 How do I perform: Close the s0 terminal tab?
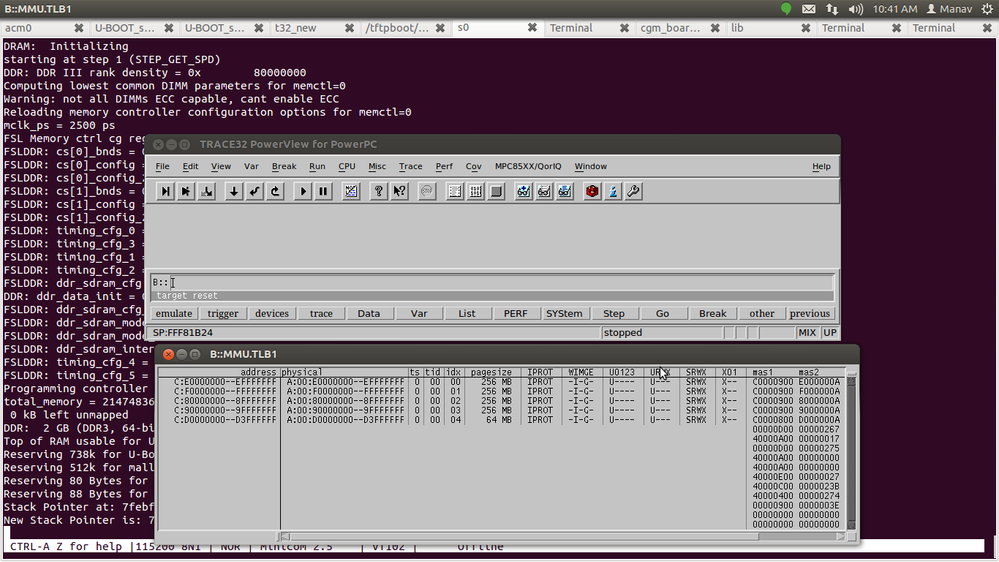(x=532, y=28)
